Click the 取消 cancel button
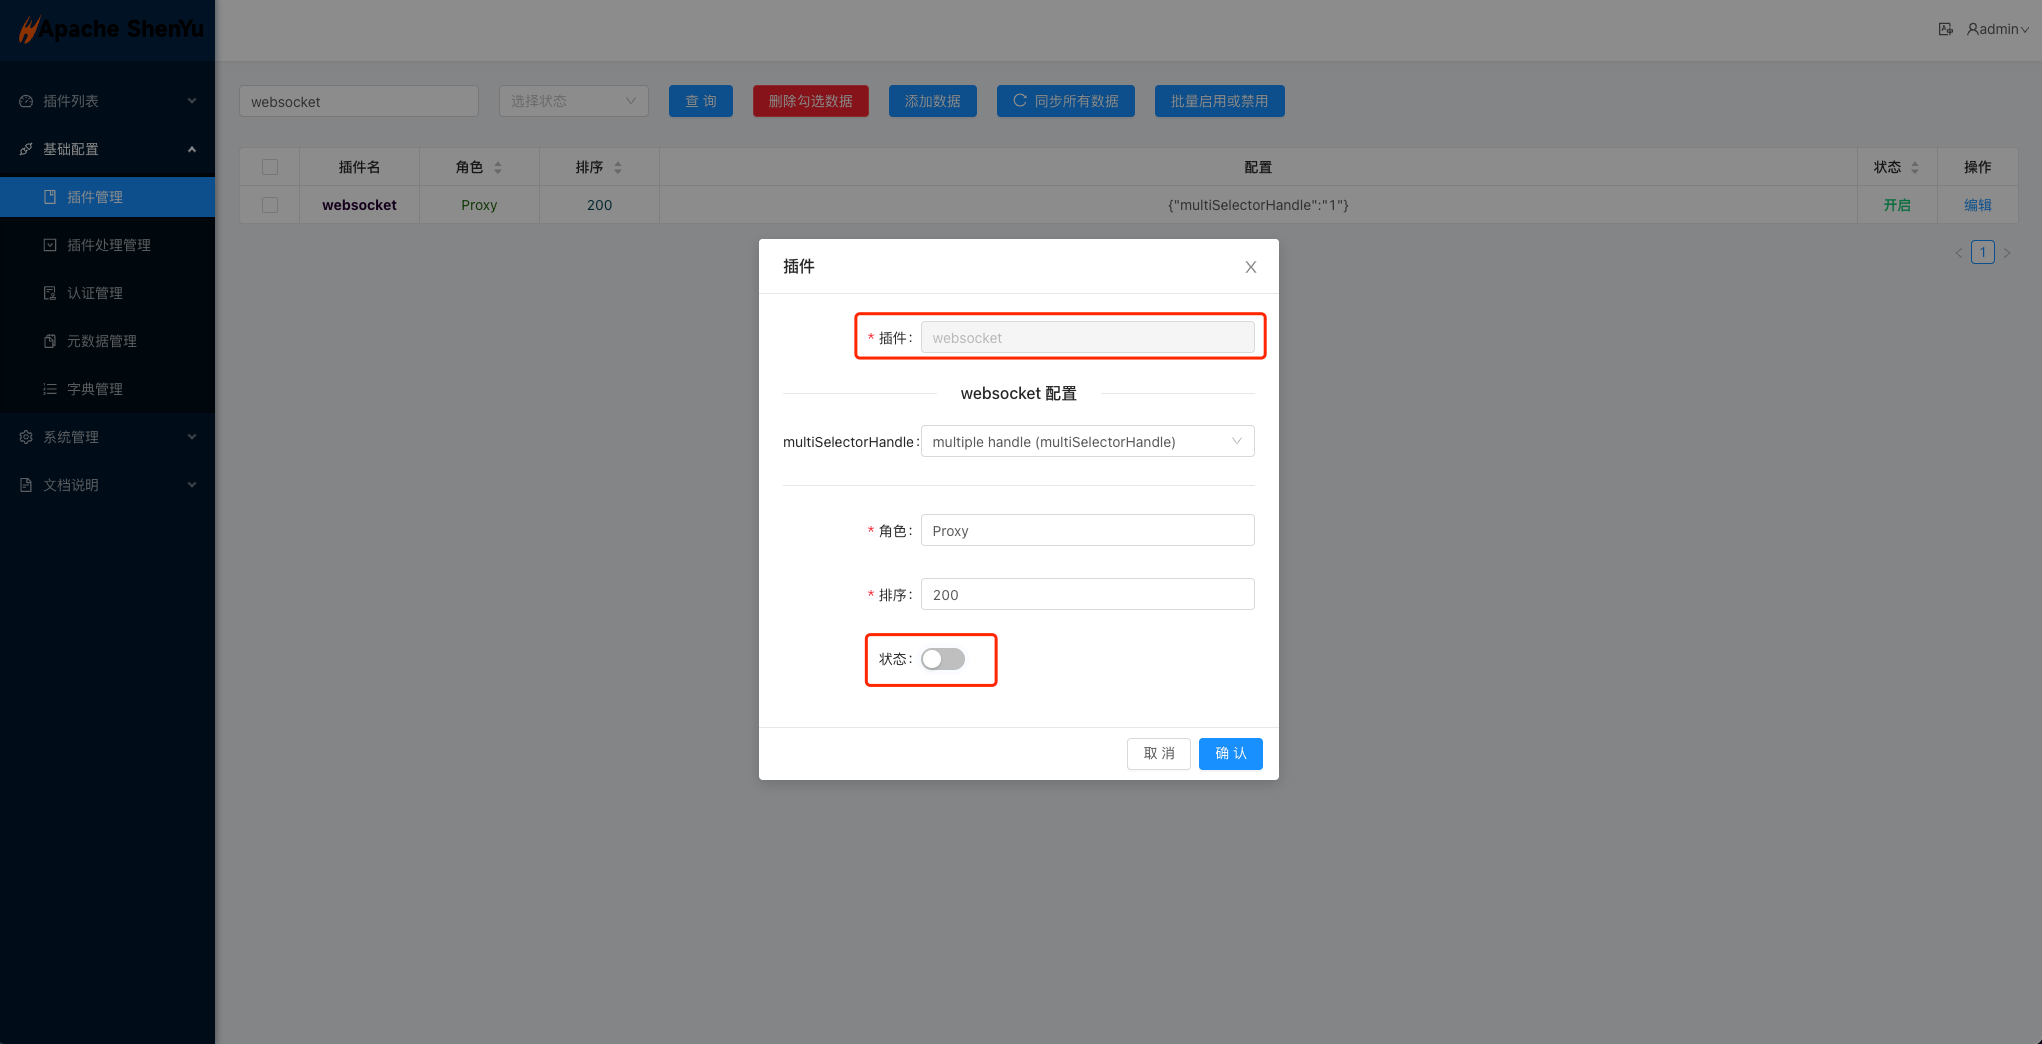The height and width of the screenshot is (1044, 2042). point(1158,754)
